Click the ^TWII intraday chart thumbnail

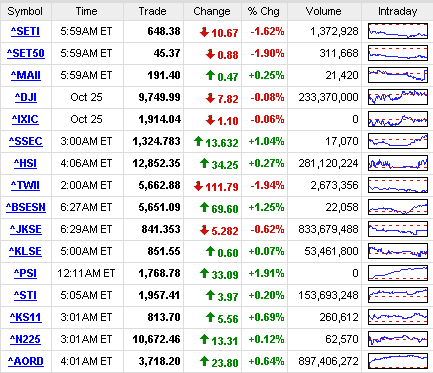point(398,185)
